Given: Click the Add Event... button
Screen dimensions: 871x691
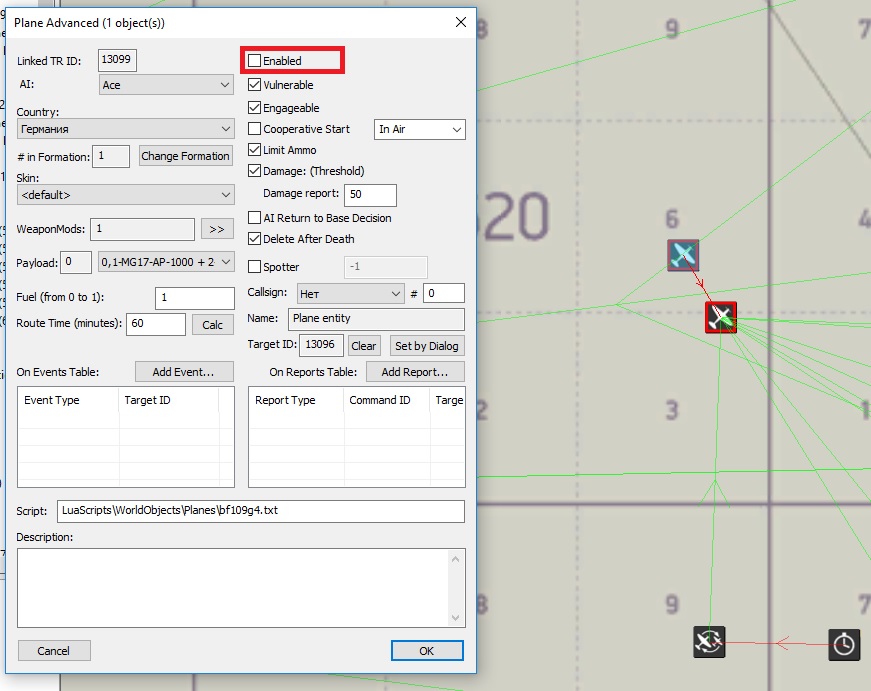Looking at the screenshot, I should click(184, 372).
